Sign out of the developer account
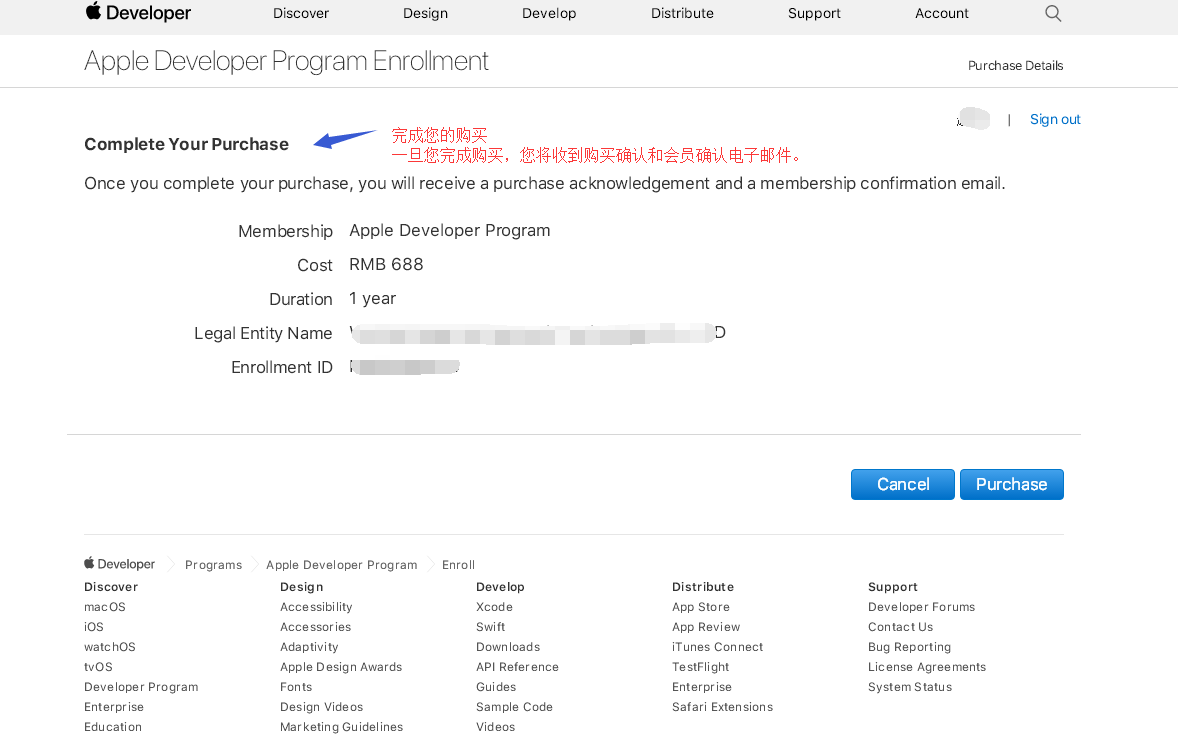The width and height of the screenshot is (1178, 745). tap(1055, 119)
